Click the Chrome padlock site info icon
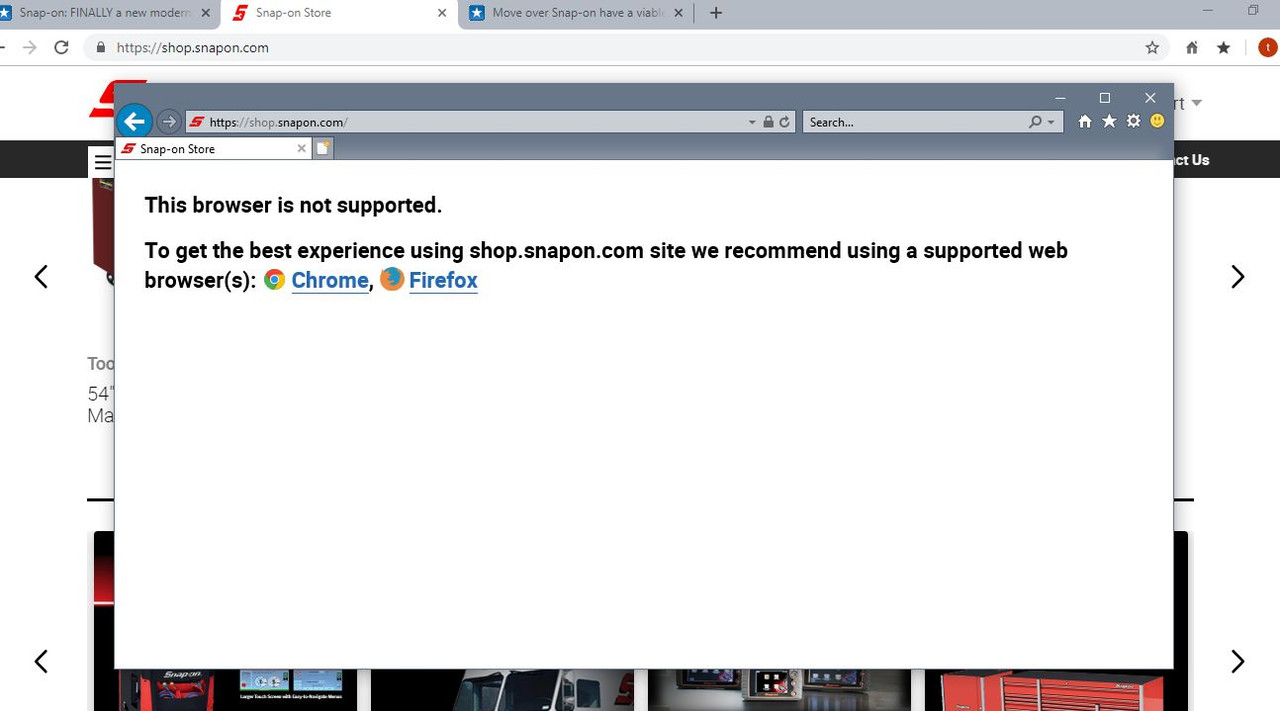The width and height of the screenshot is (1280, 711). pyautogui.click(x=100, y=47)
